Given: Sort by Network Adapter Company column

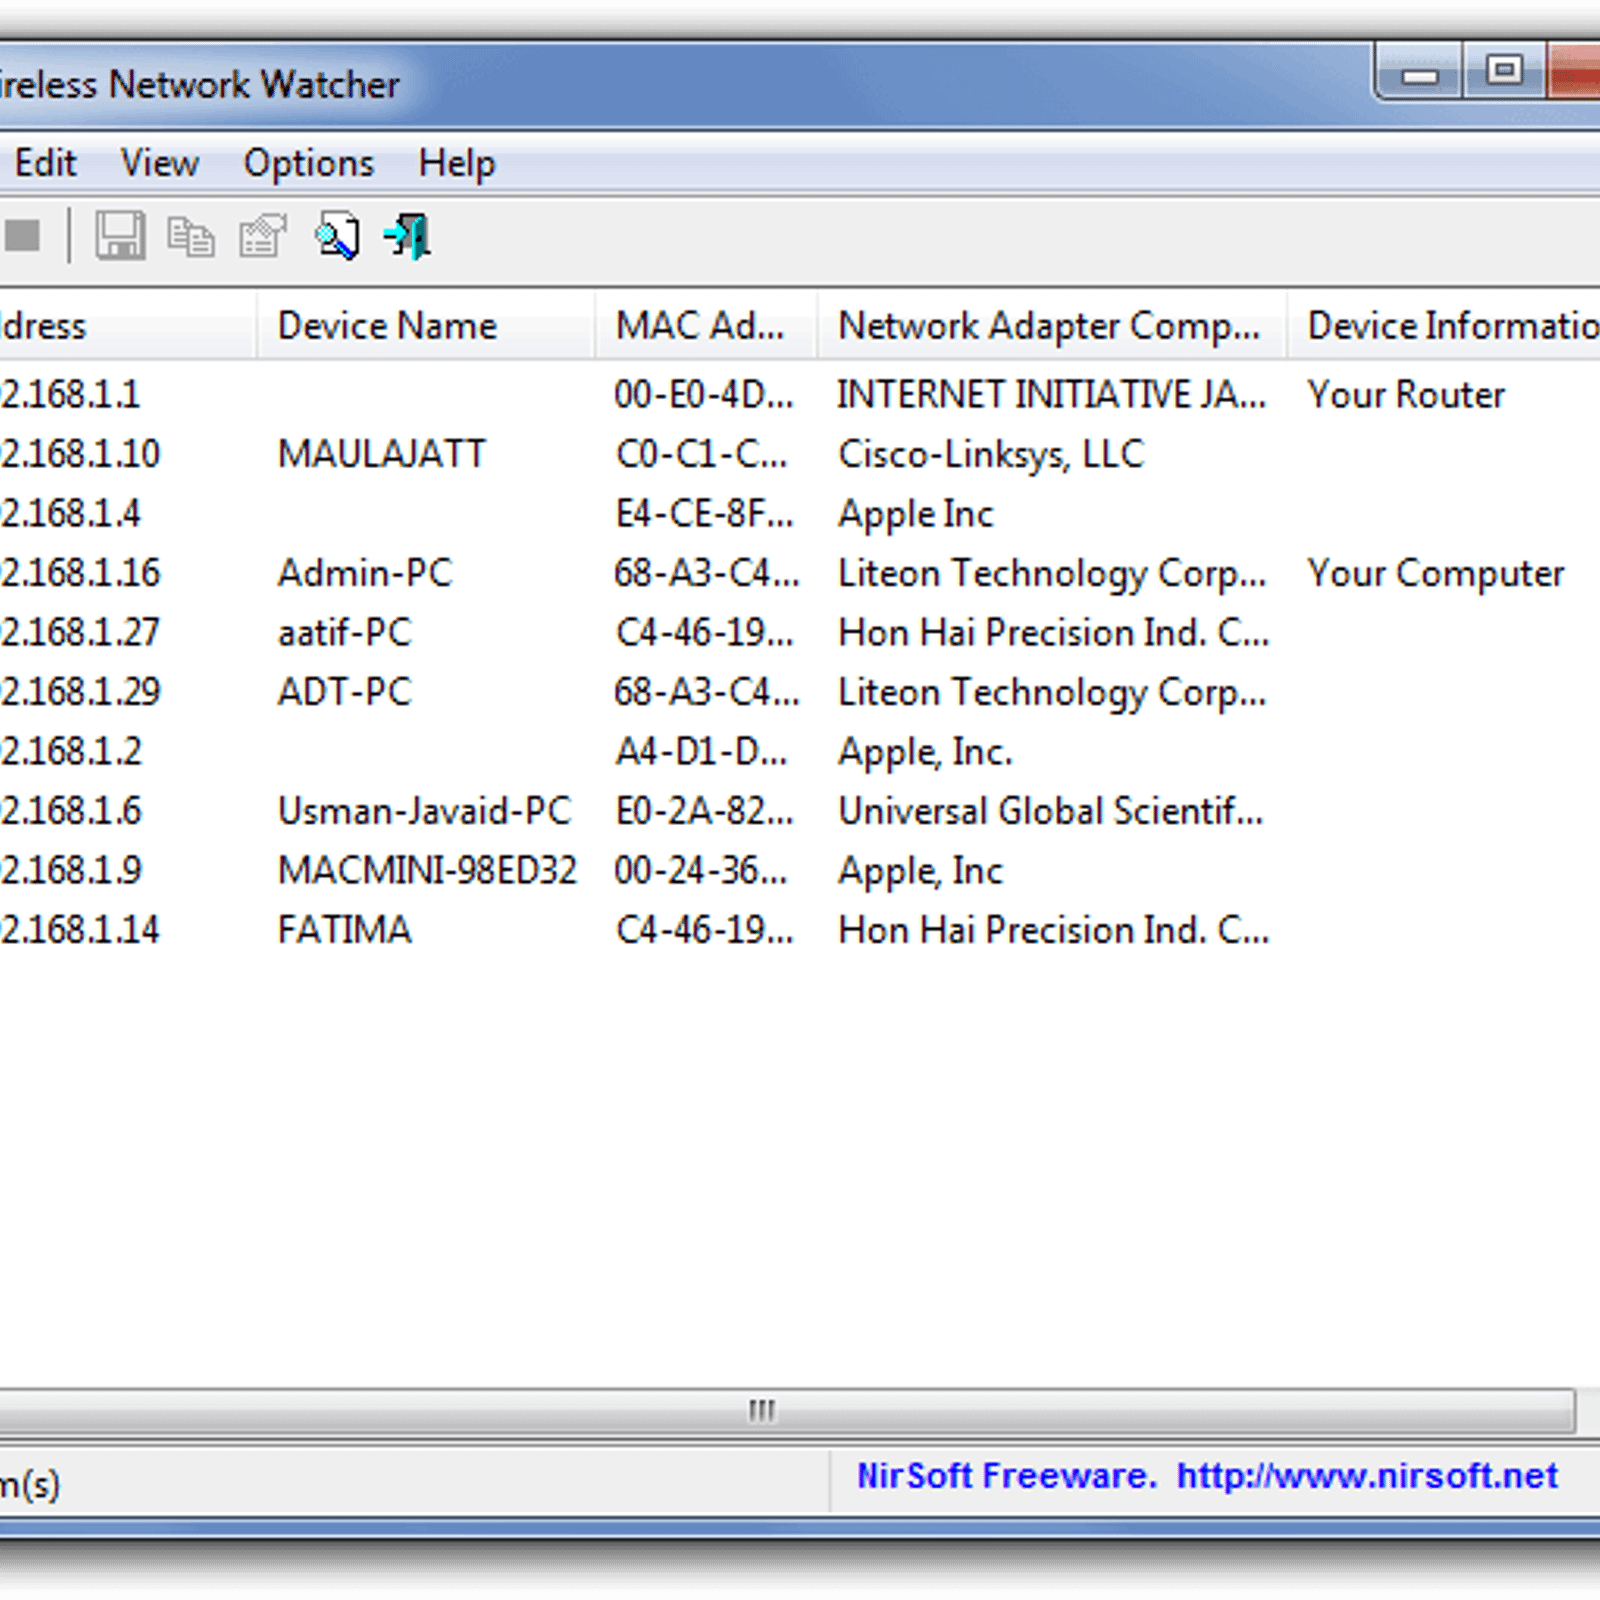Looking at the screenshot, I should click(x=1048, y=326).
